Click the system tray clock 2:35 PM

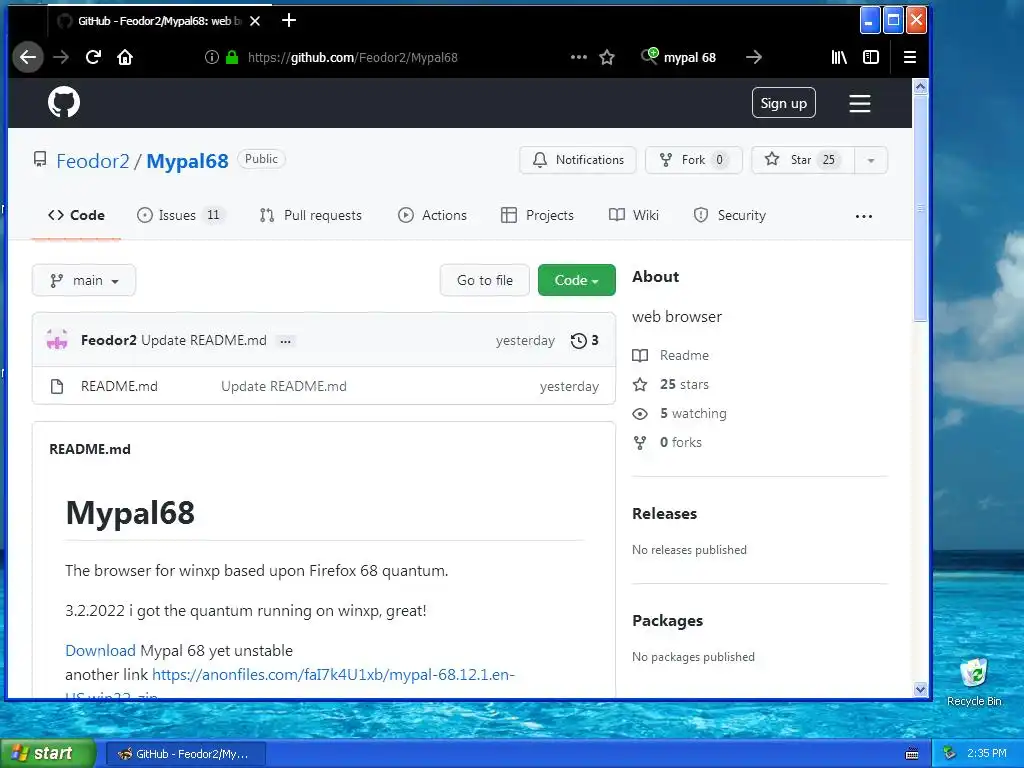pyautogui.click(x=987, y=754)
